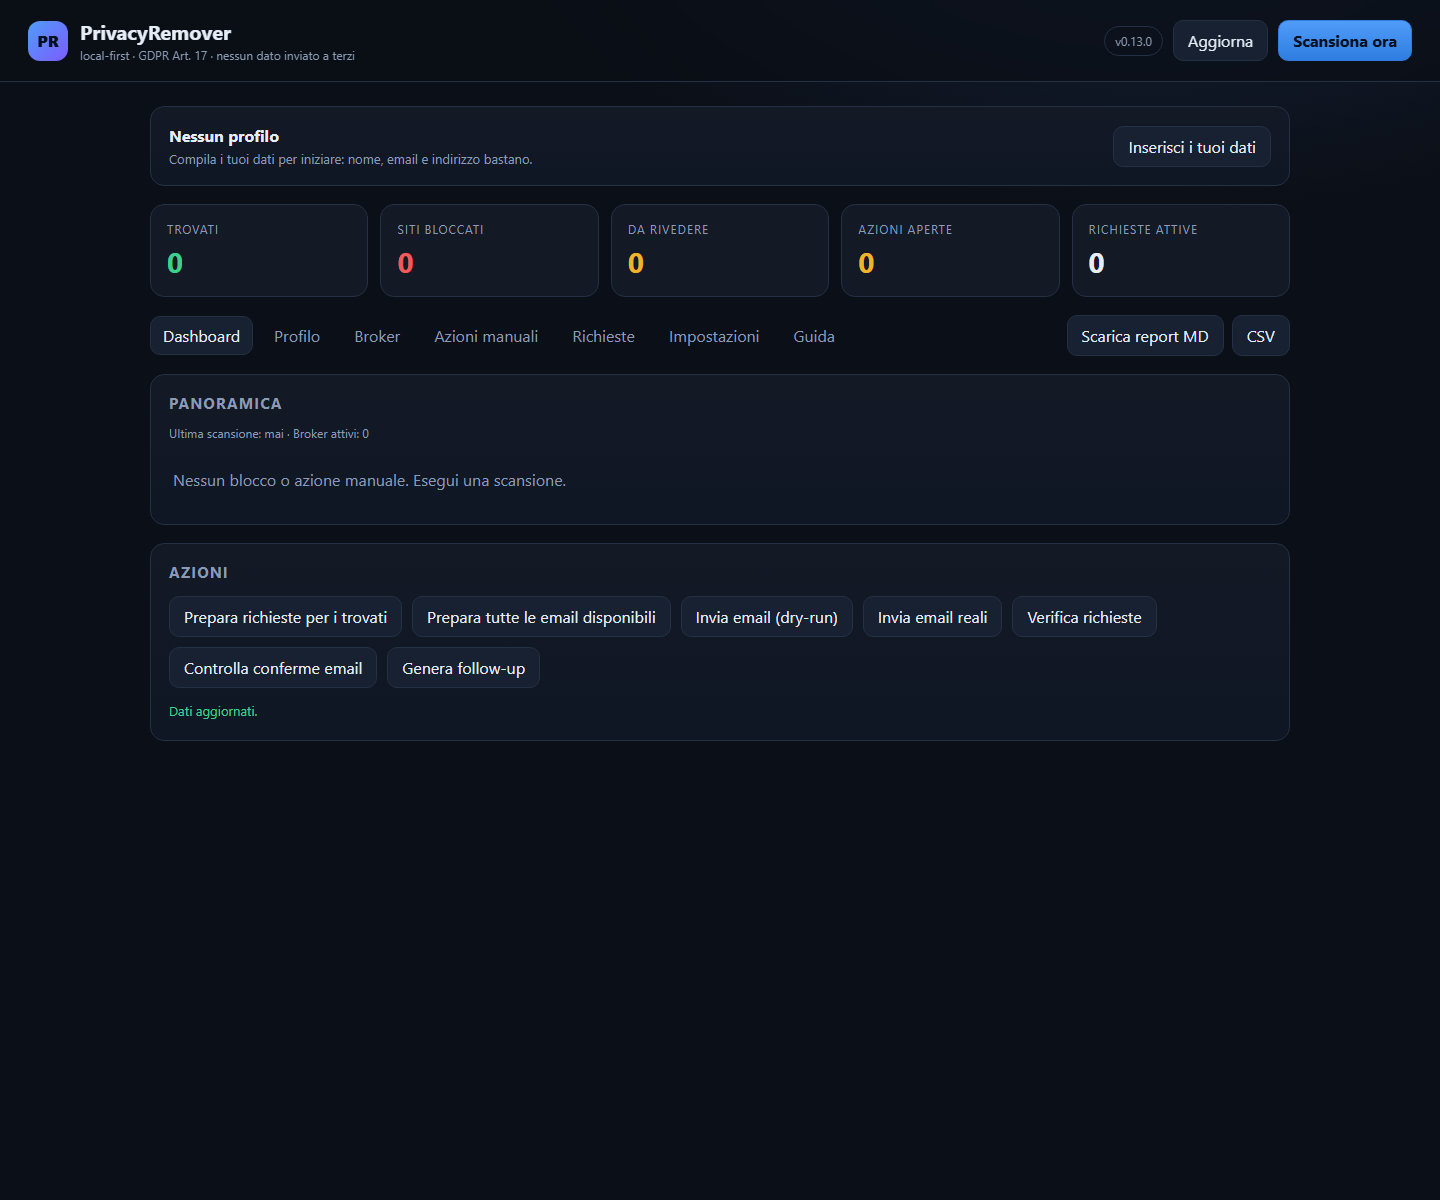Click 'Nessun blocco o azione manuale' message

369,481
